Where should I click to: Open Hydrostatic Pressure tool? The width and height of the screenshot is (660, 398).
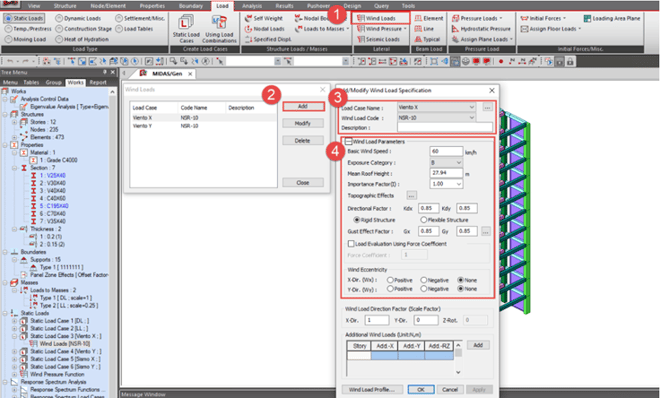[481, 29]
